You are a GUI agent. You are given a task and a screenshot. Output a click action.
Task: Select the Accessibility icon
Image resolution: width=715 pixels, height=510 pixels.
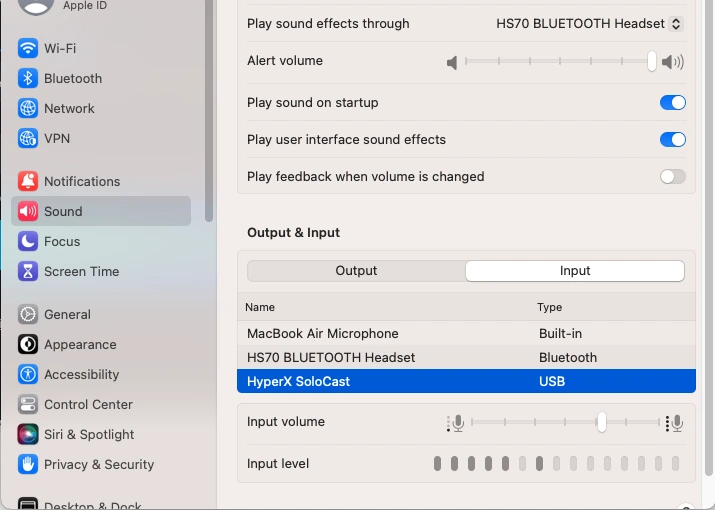pos(28,375)
